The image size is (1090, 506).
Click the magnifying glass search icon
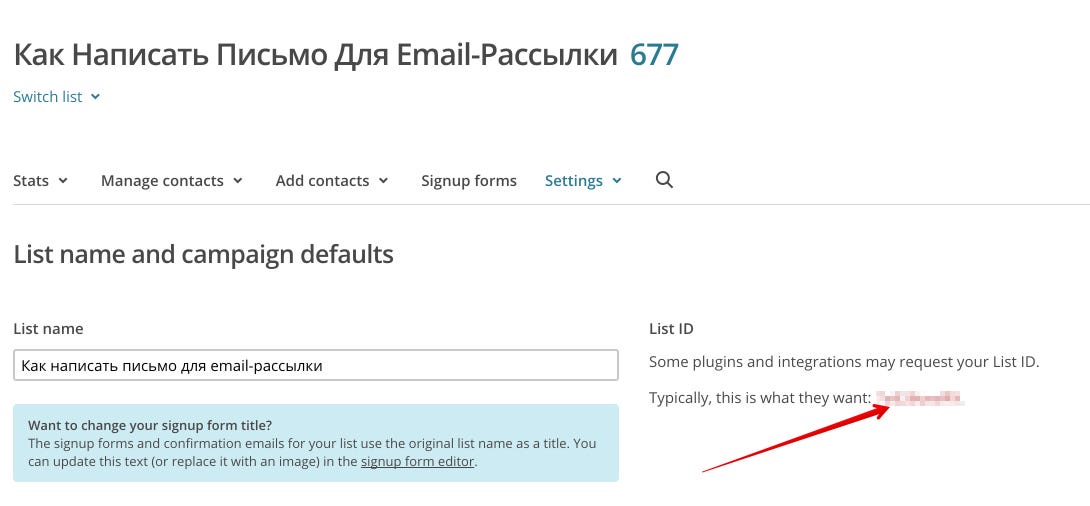[x=664, y=180]
